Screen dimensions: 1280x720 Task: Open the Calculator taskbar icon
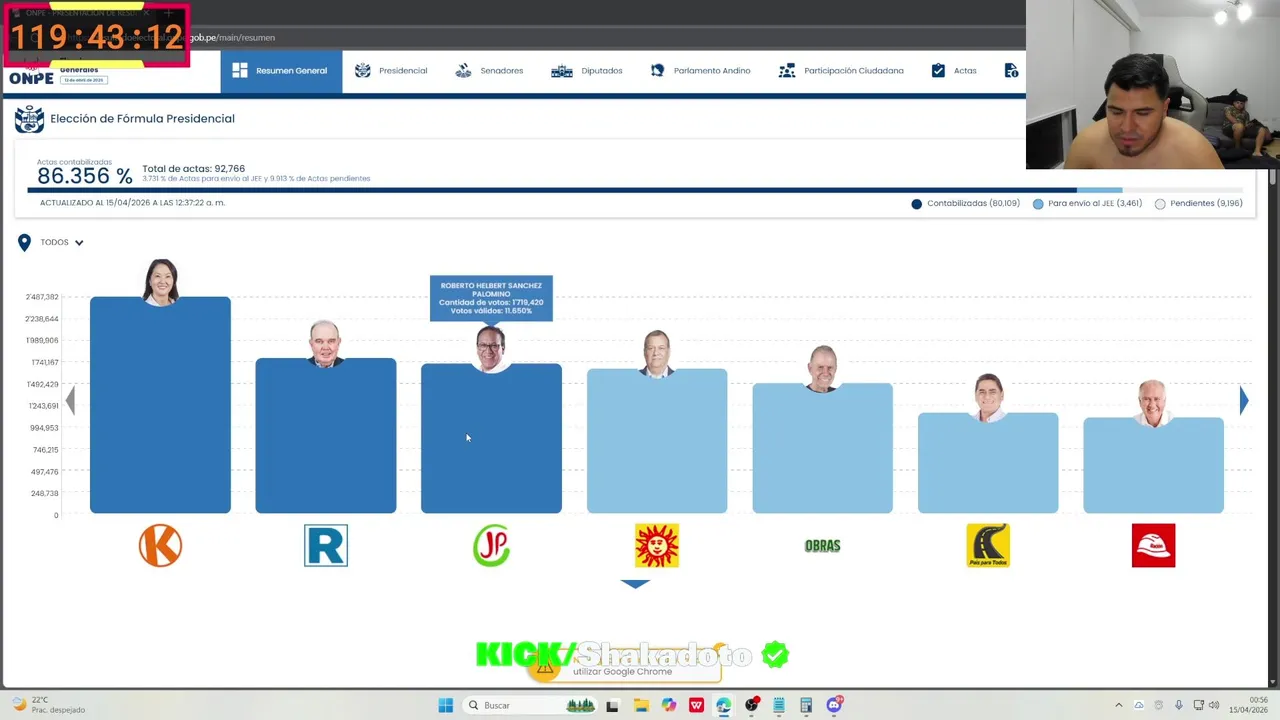click(806, 705)
